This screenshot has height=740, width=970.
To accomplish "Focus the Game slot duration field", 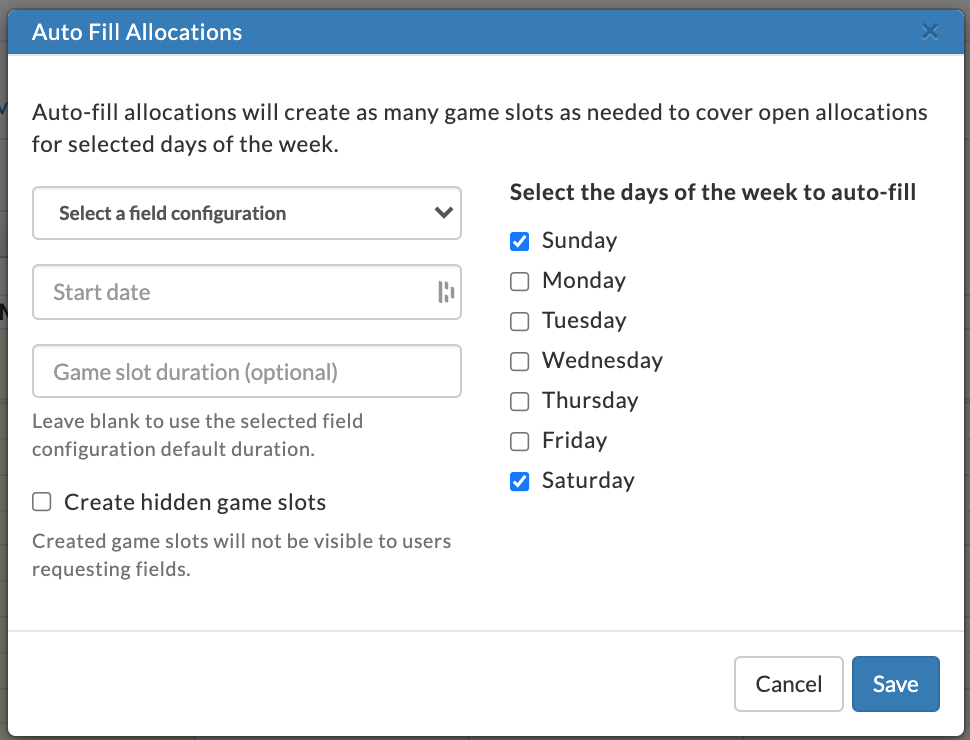I will tap(247, 371).
